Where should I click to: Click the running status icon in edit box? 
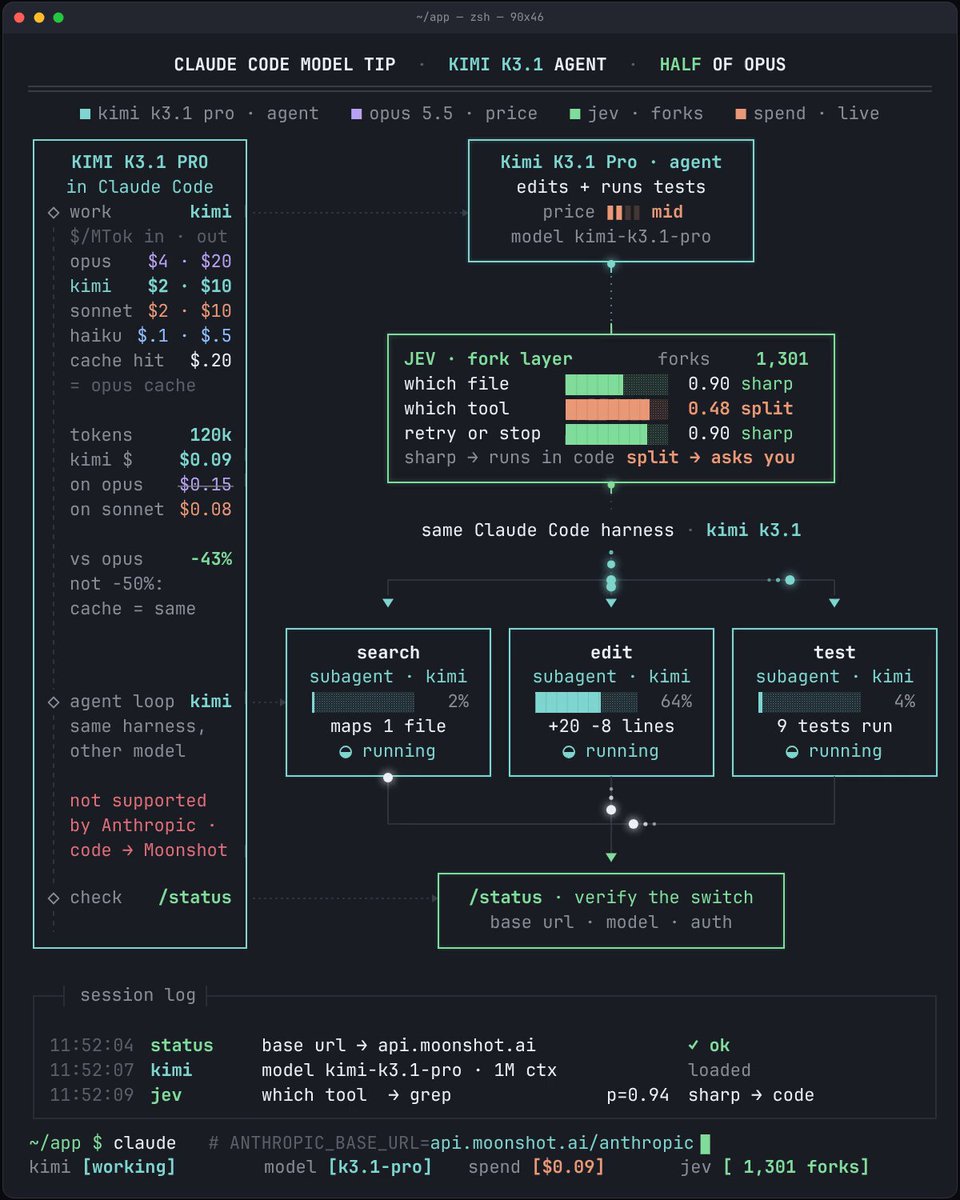(568, 751)
